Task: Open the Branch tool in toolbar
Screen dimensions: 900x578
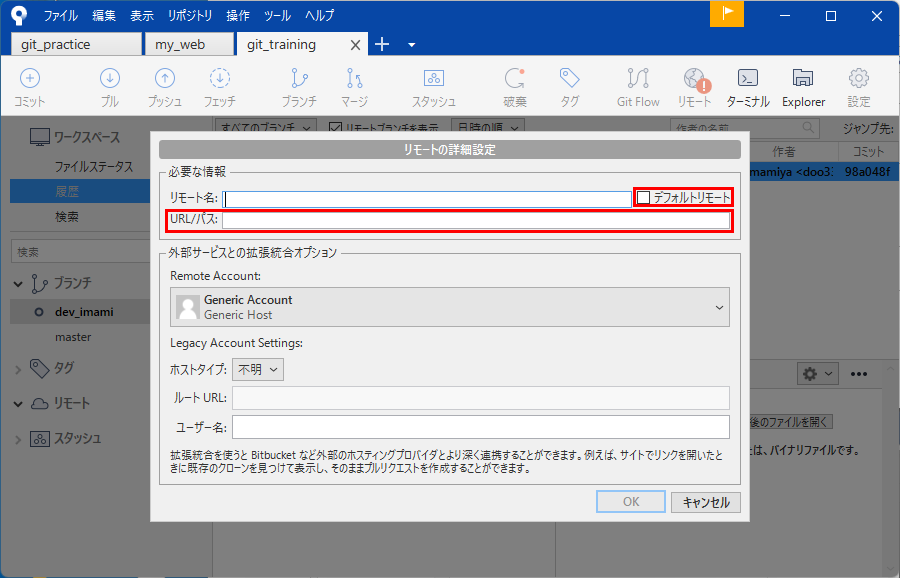Action: [x=298, y=87]
